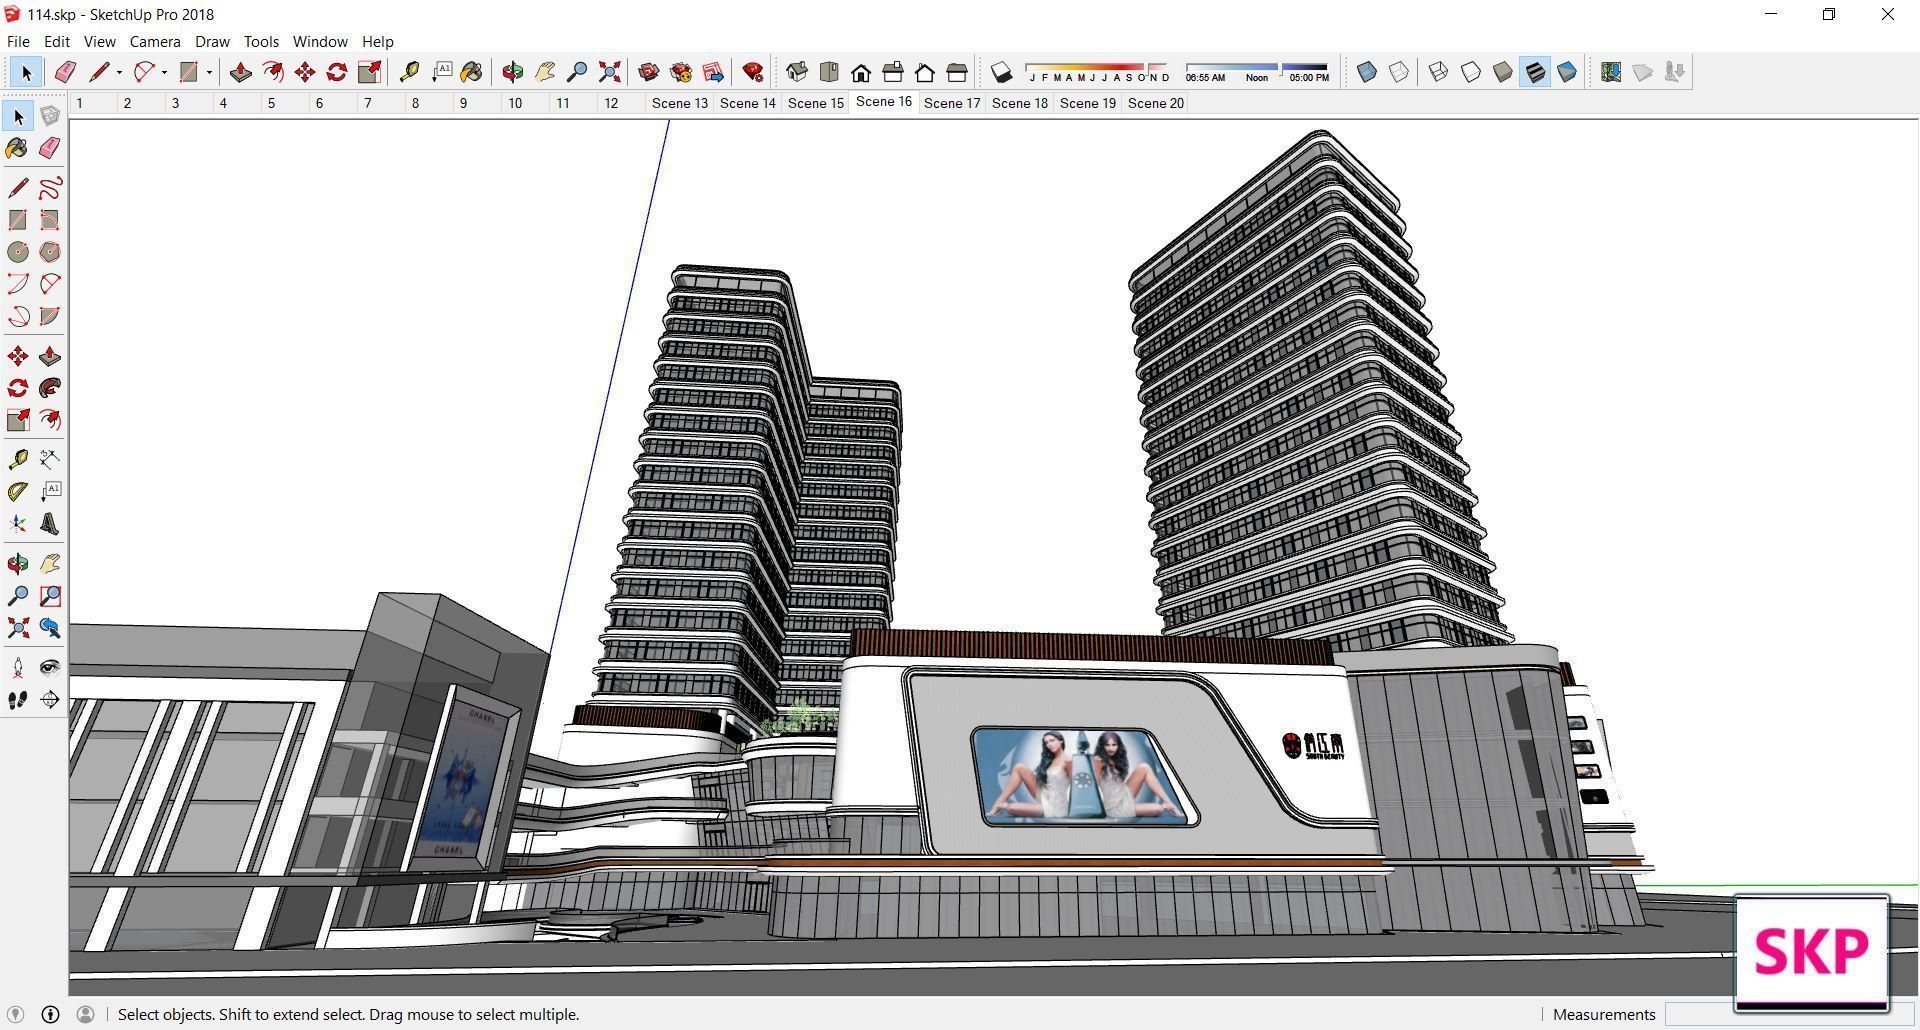Open the Extension Warehouse
The width and height of the screenshot is (1920, 1030).
coord(681,72)
